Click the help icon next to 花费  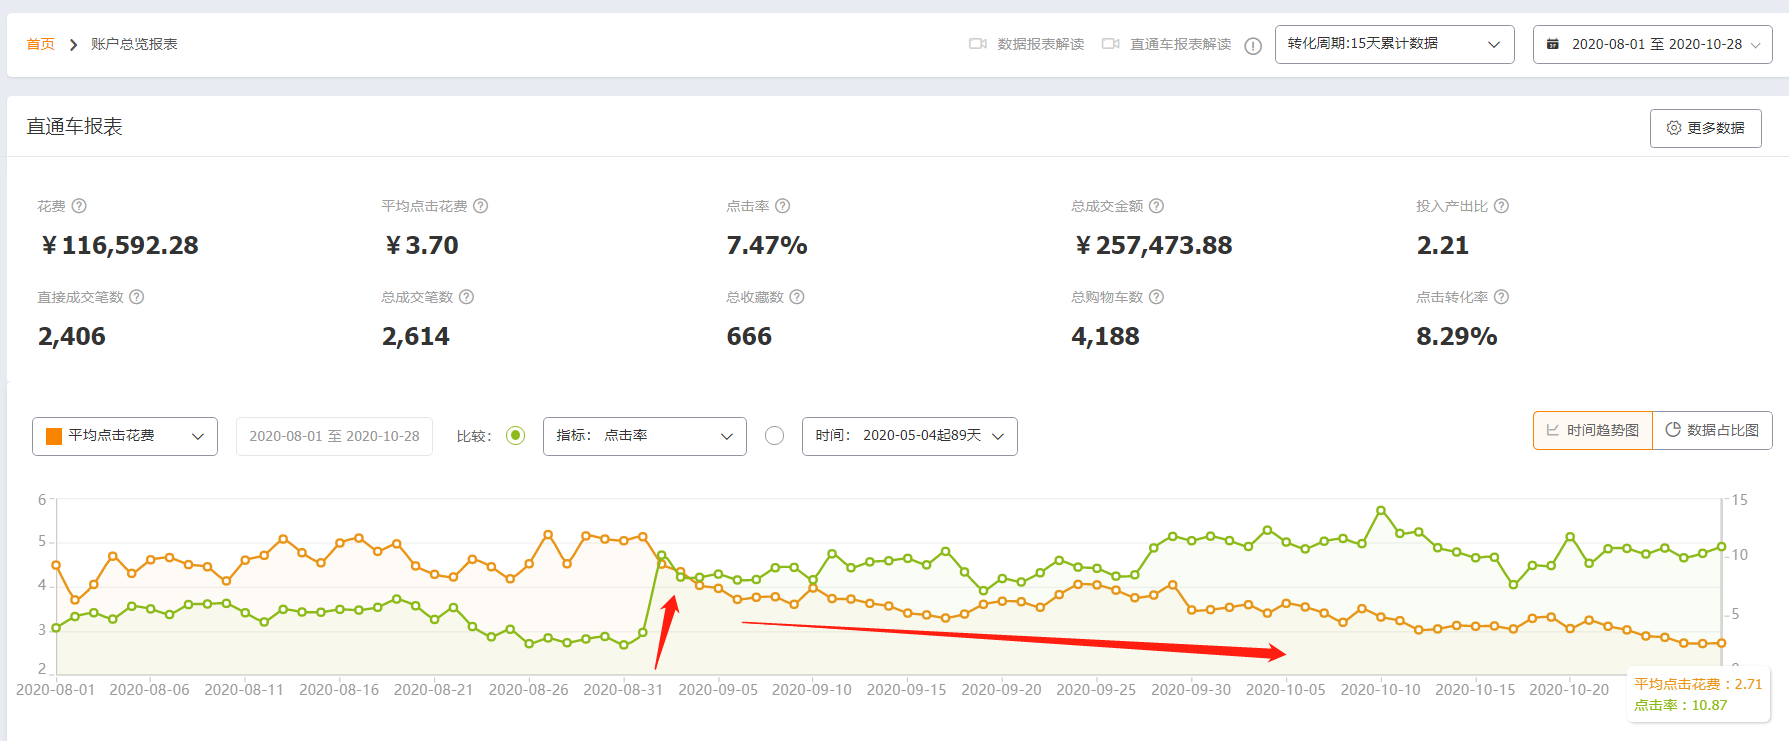79,206
